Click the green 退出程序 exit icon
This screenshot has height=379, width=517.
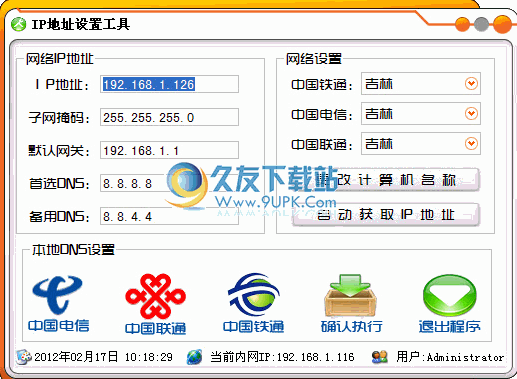[x=449, y=295]
